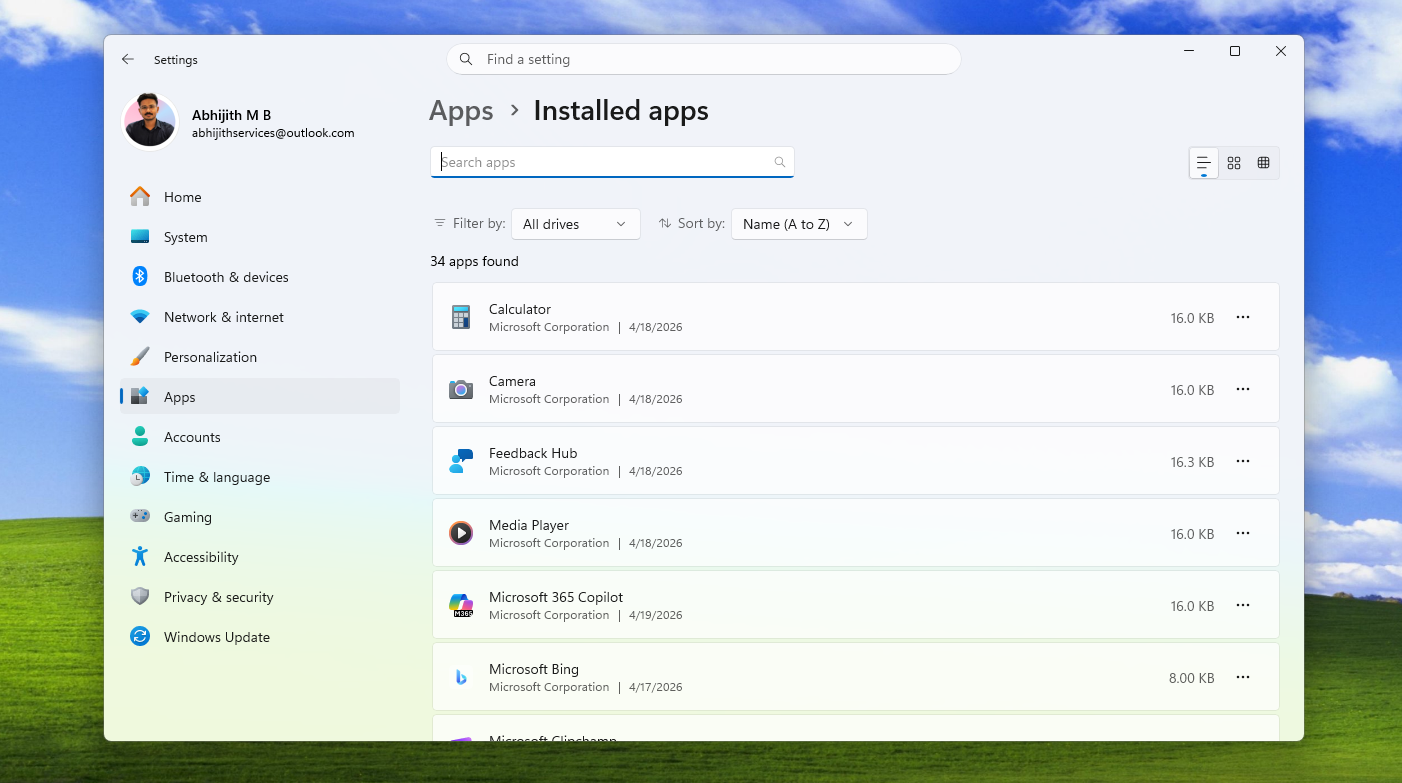Viewport: 1402px width, 783px height.
Task: Open Privacy & security settings
Action: pos(218,597)
